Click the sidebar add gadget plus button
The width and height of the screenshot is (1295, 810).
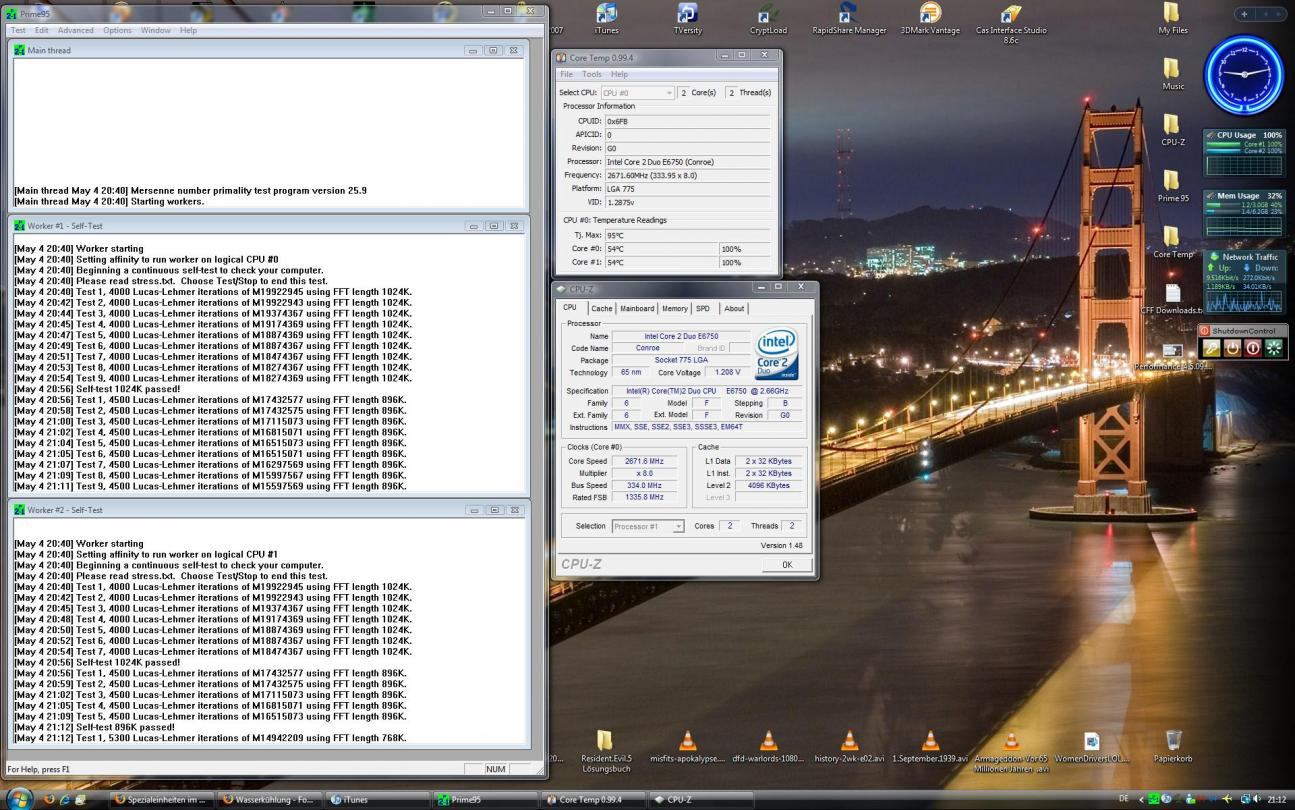1245,14
